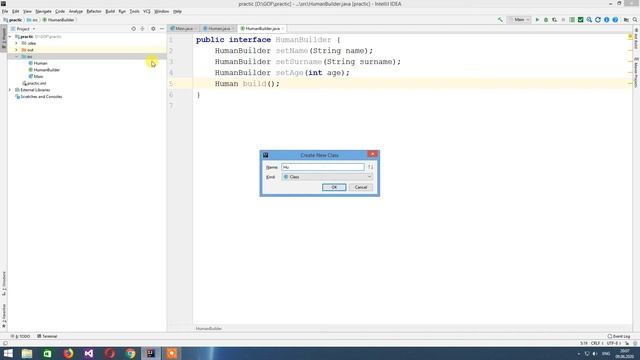Viewport: 640px width, 360px height.
Task: Click the Name field in Create New Class dialog
Action: (322, 167)
